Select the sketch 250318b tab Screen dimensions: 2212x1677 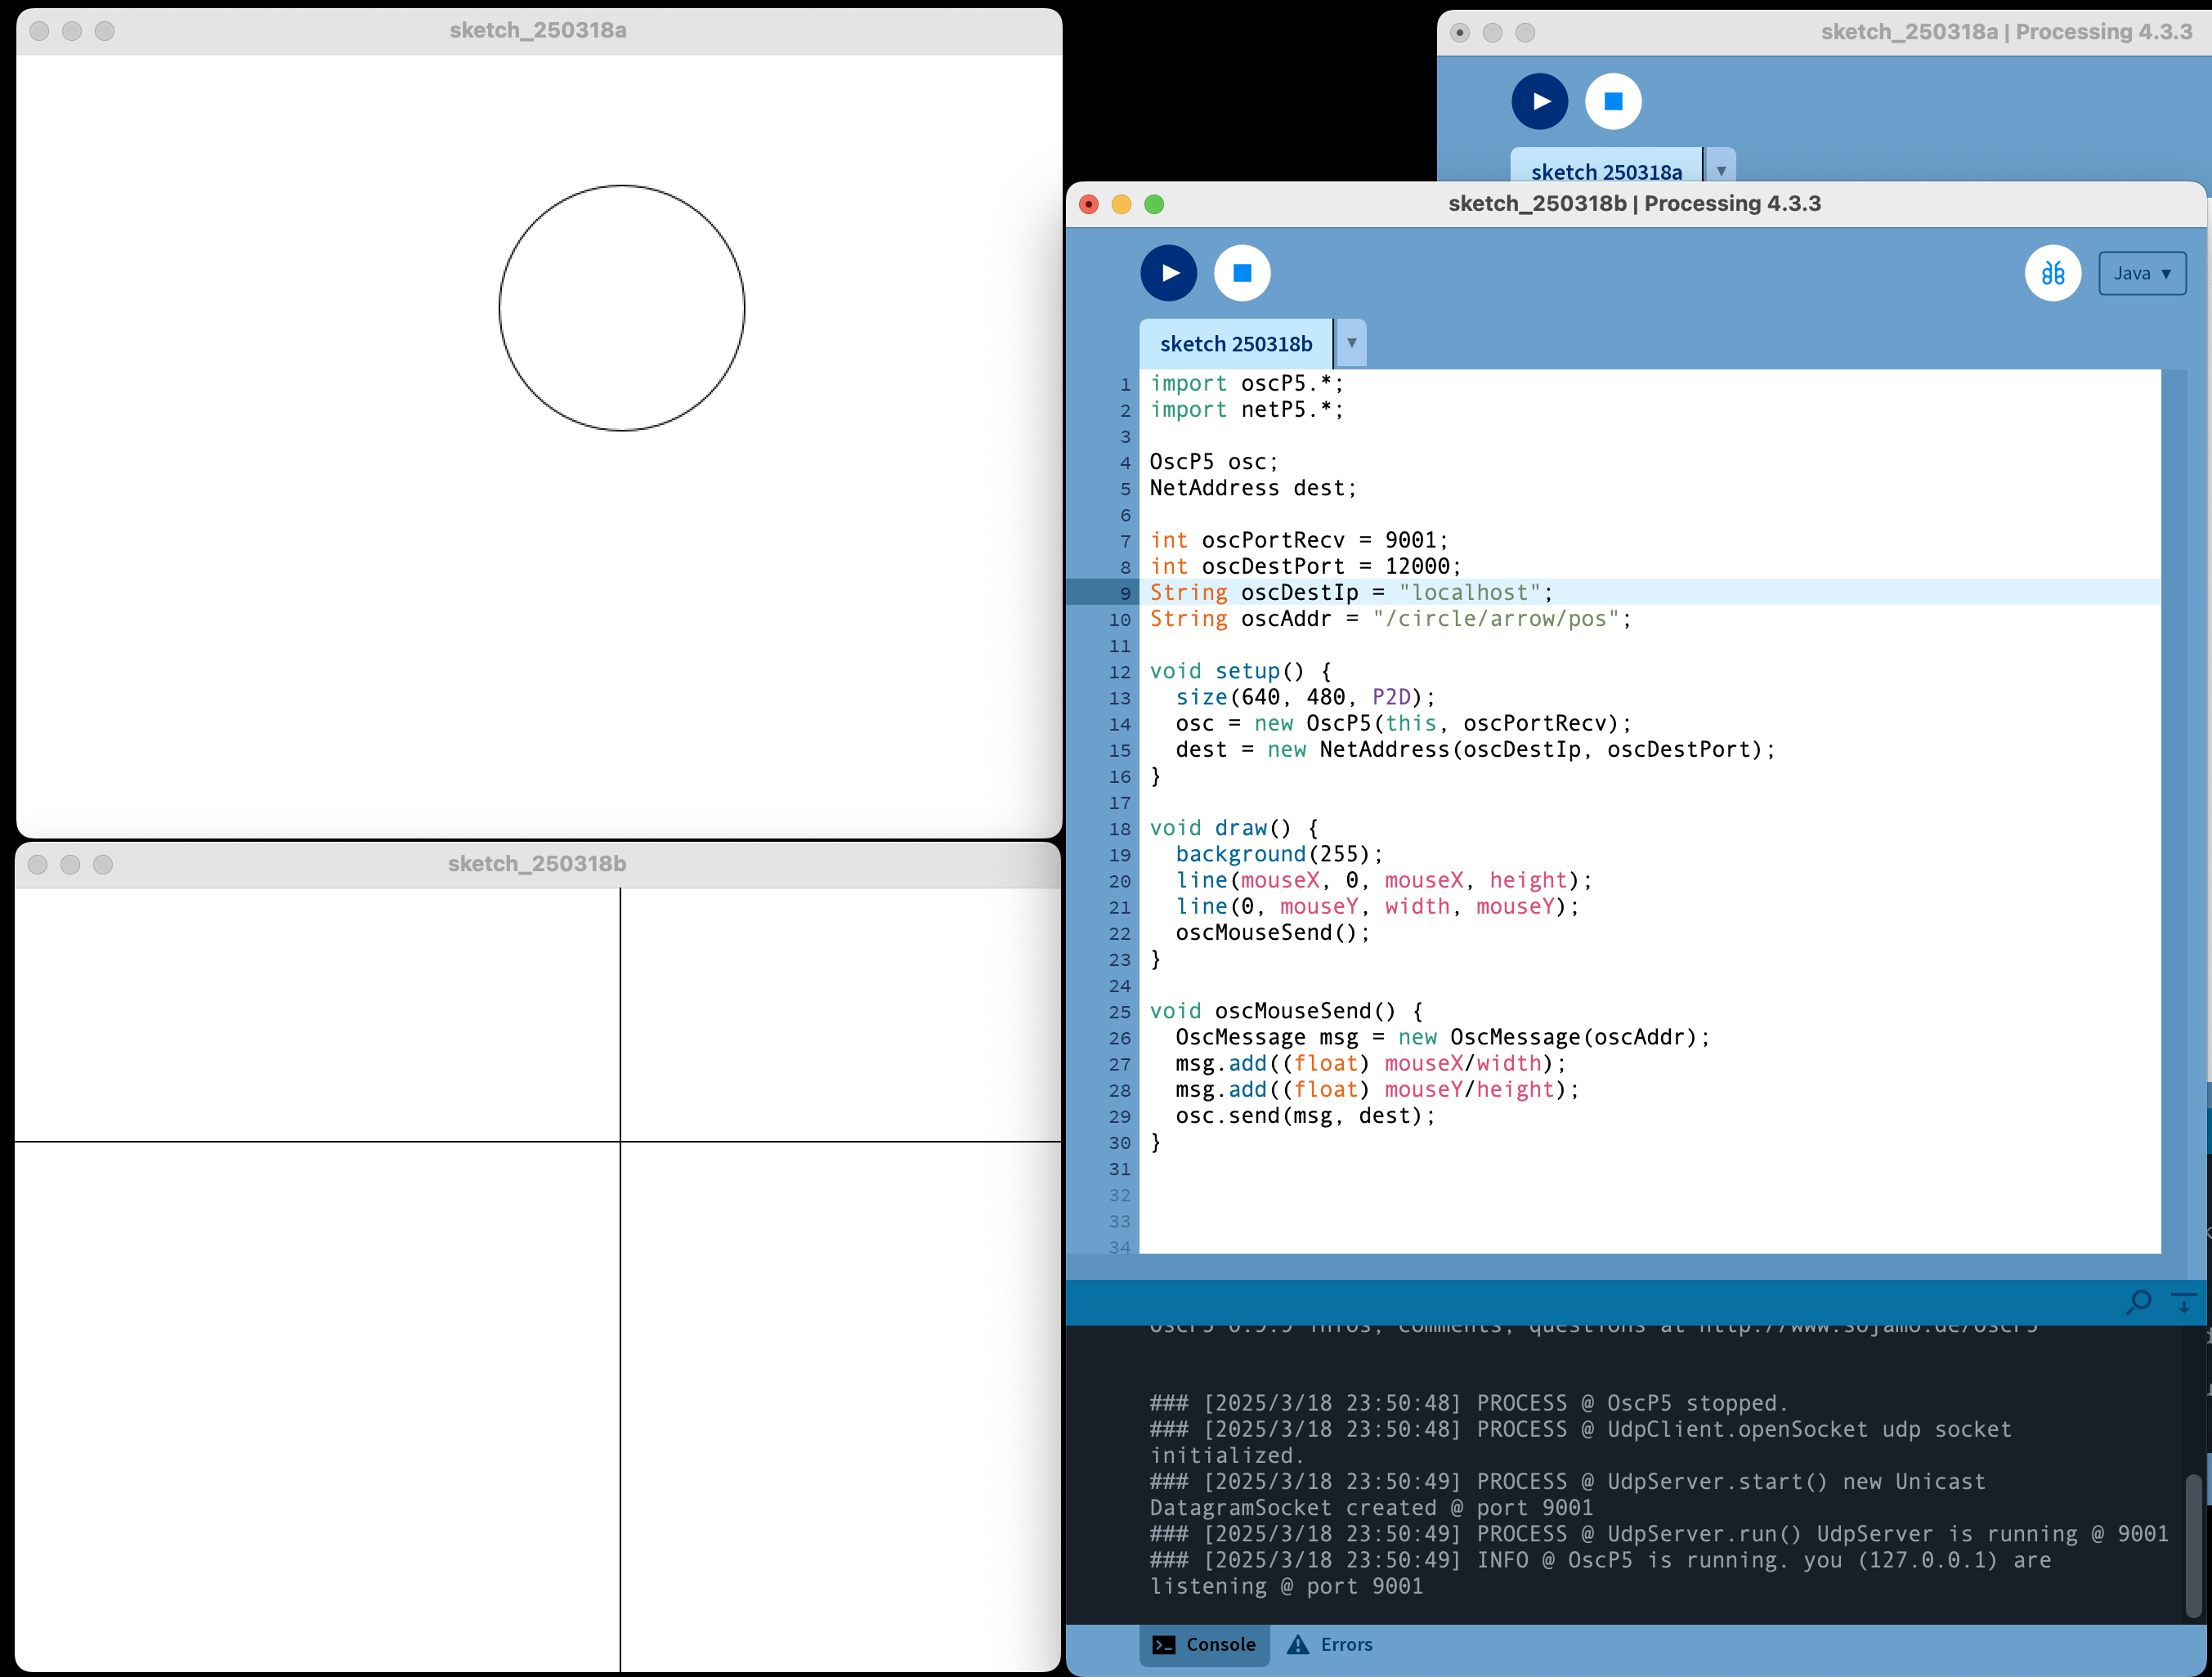coord(1236,344)
